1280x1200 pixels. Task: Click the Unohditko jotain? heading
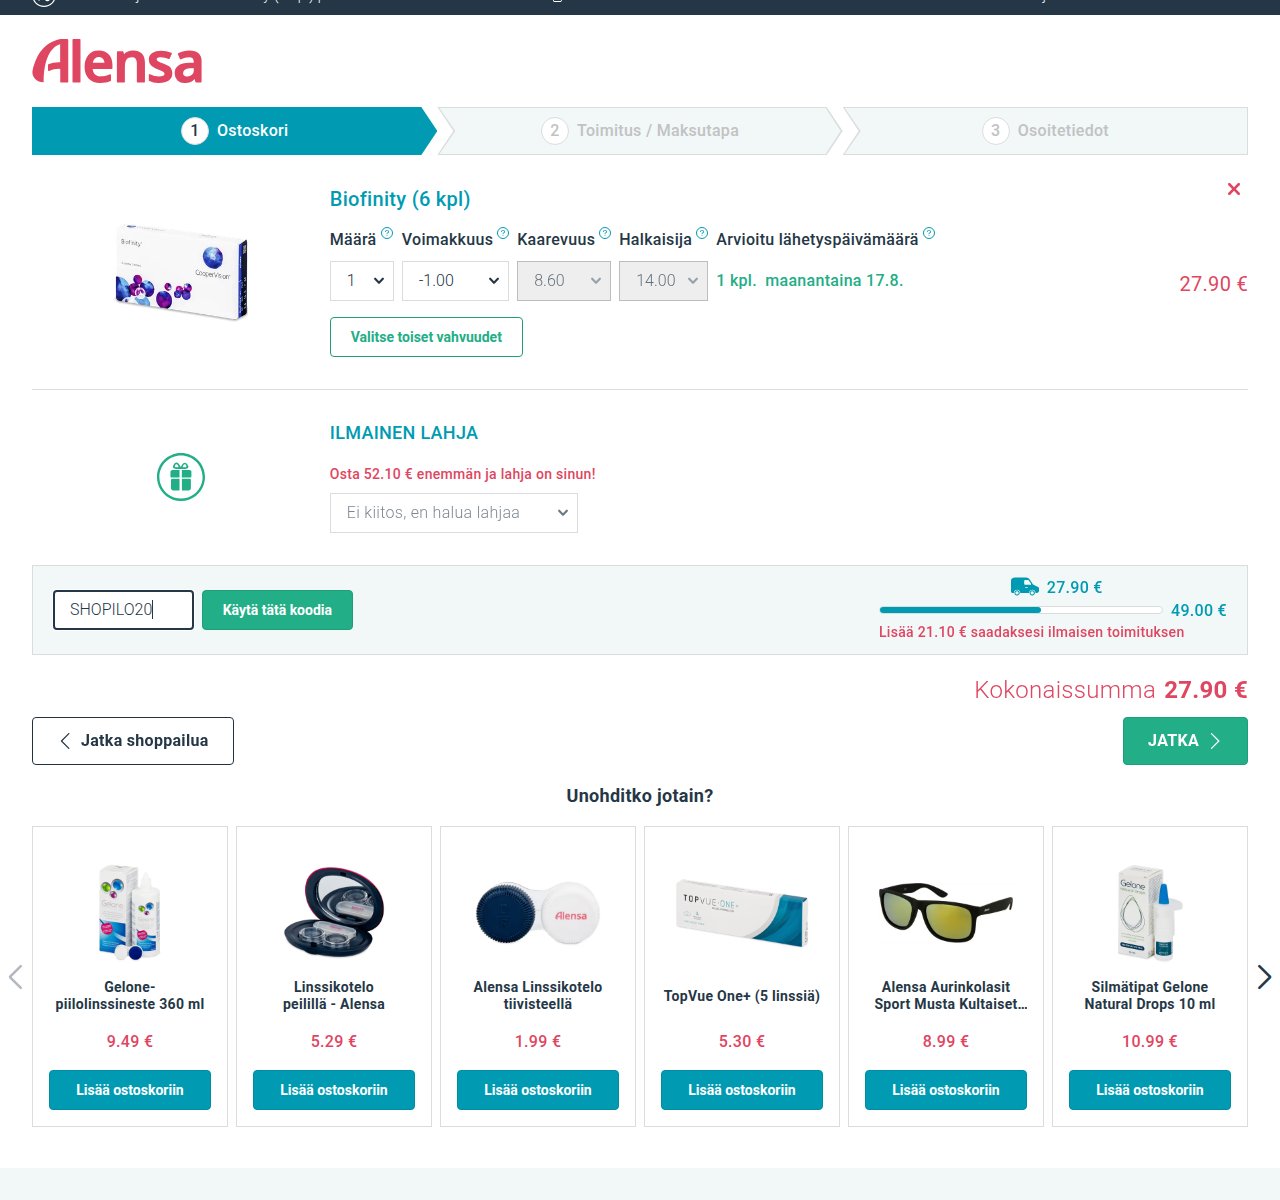[x=640, y=796]
